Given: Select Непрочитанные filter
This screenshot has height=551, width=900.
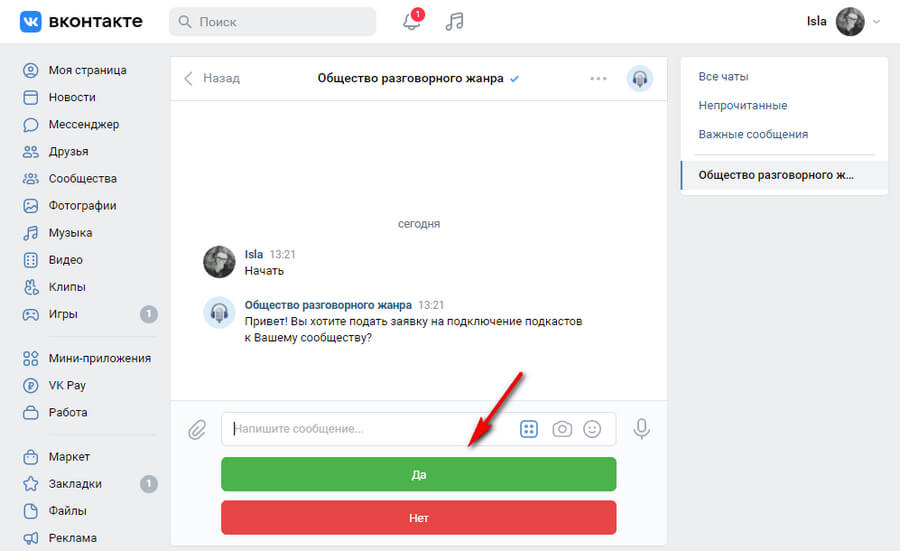Looking at the screenshot, I should (x=743, y=106).
